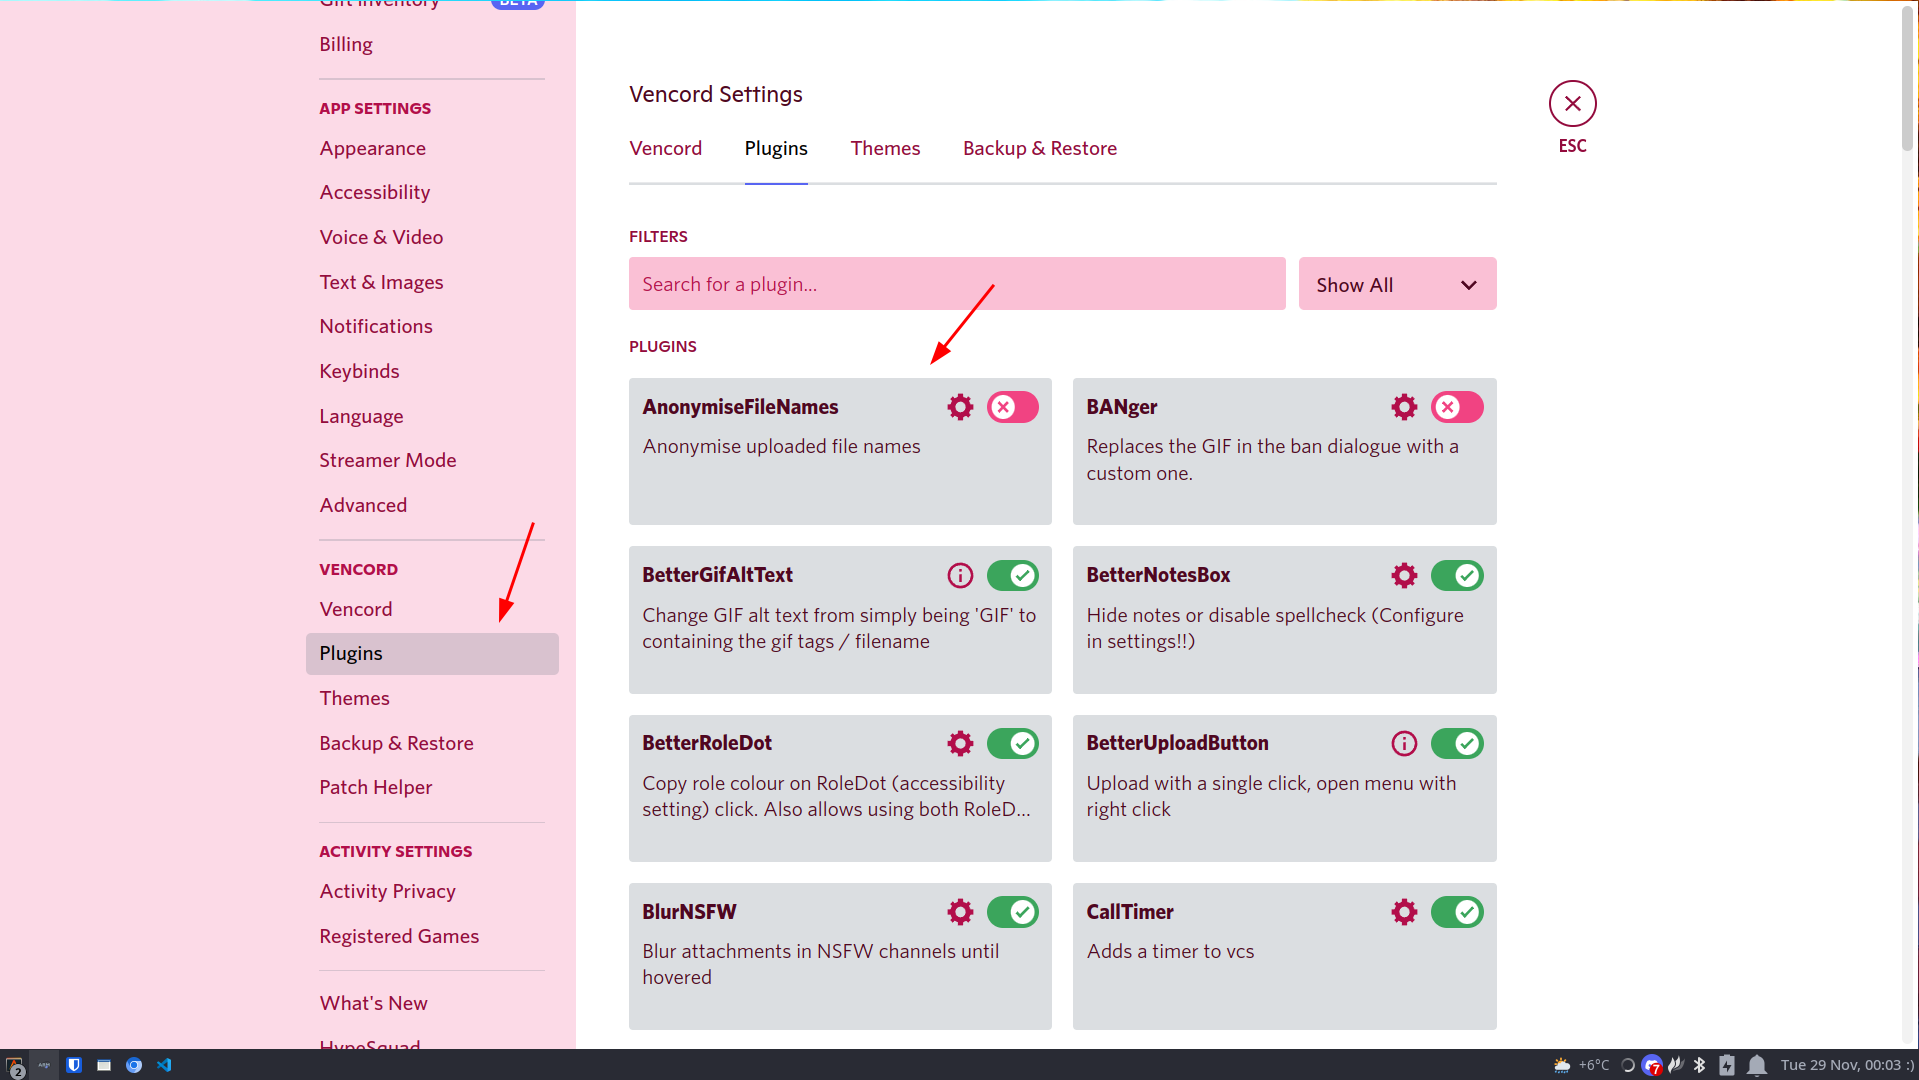This screenshot has width=1919, height=1080.
Task: Open the notifications bell in system tray
Action: point(1757,1065)
